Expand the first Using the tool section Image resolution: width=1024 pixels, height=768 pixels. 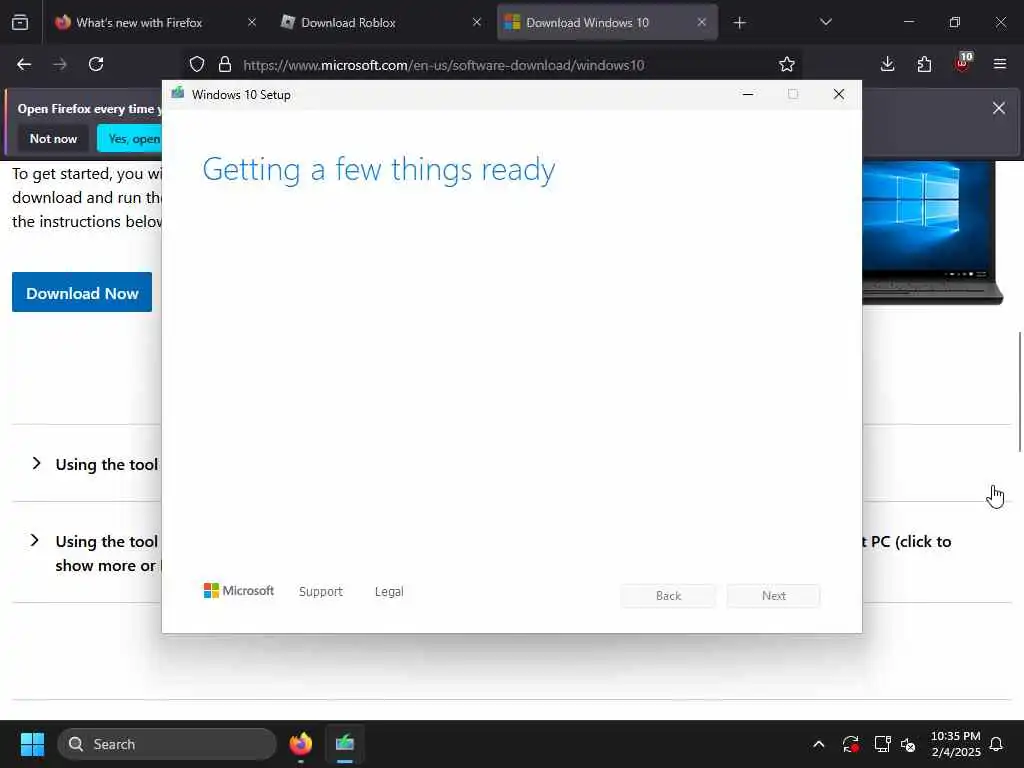[37, 464]
